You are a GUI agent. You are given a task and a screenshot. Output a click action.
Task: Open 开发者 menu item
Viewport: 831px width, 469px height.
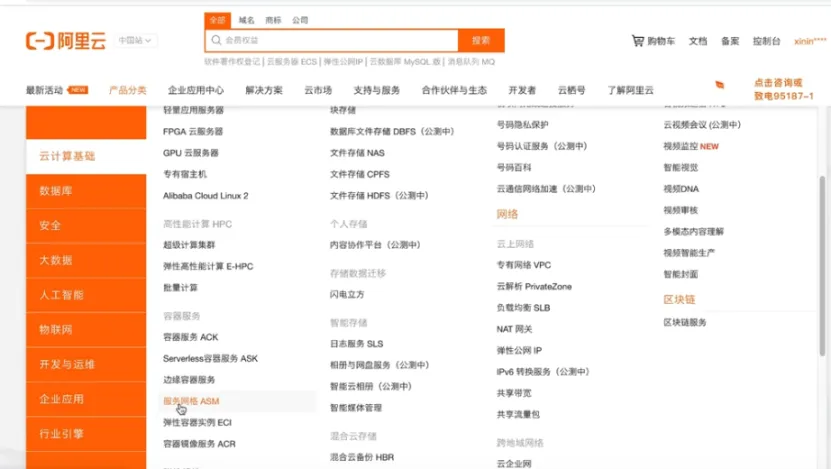522,90
